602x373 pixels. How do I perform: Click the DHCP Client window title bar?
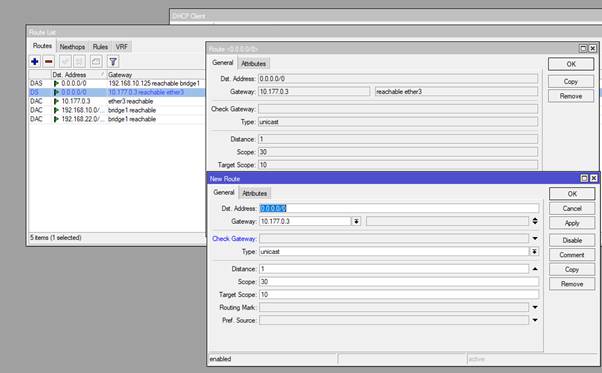point(385,16)
